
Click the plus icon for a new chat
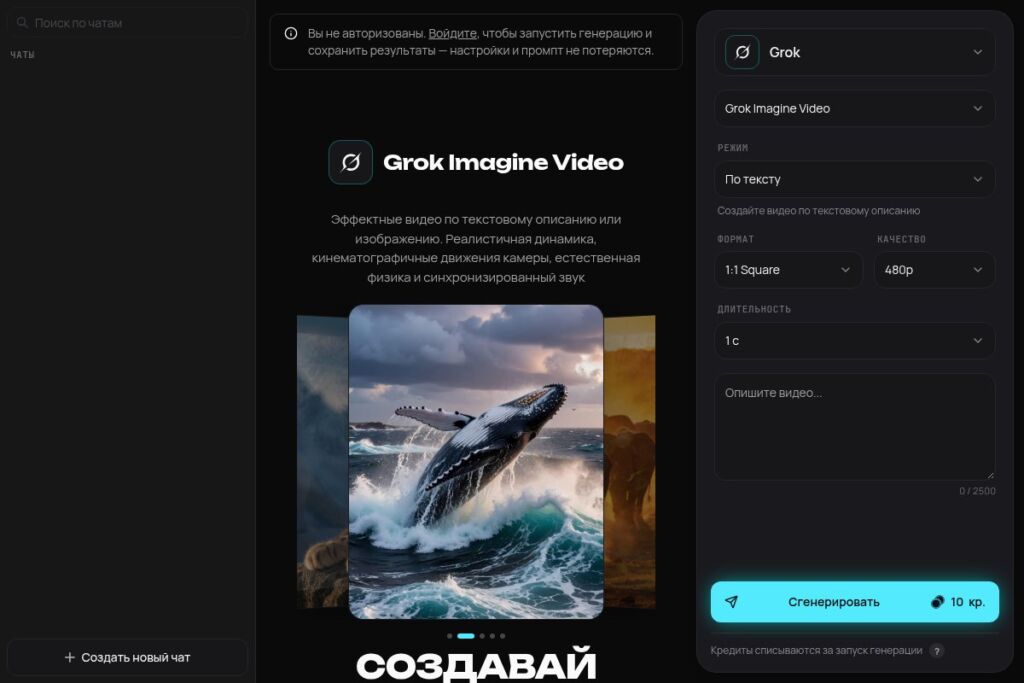[70, 658]
